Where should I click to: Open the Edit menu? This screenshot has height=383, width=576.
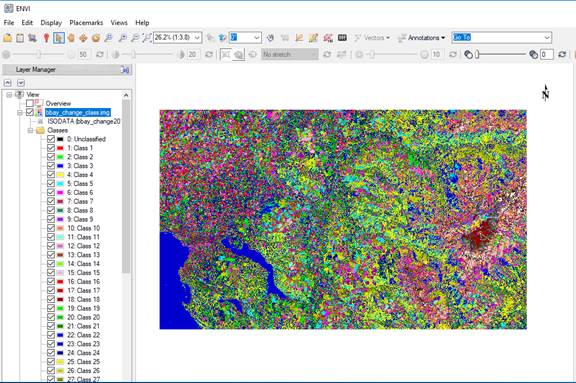pyautogui.click(x=27, y=23)
